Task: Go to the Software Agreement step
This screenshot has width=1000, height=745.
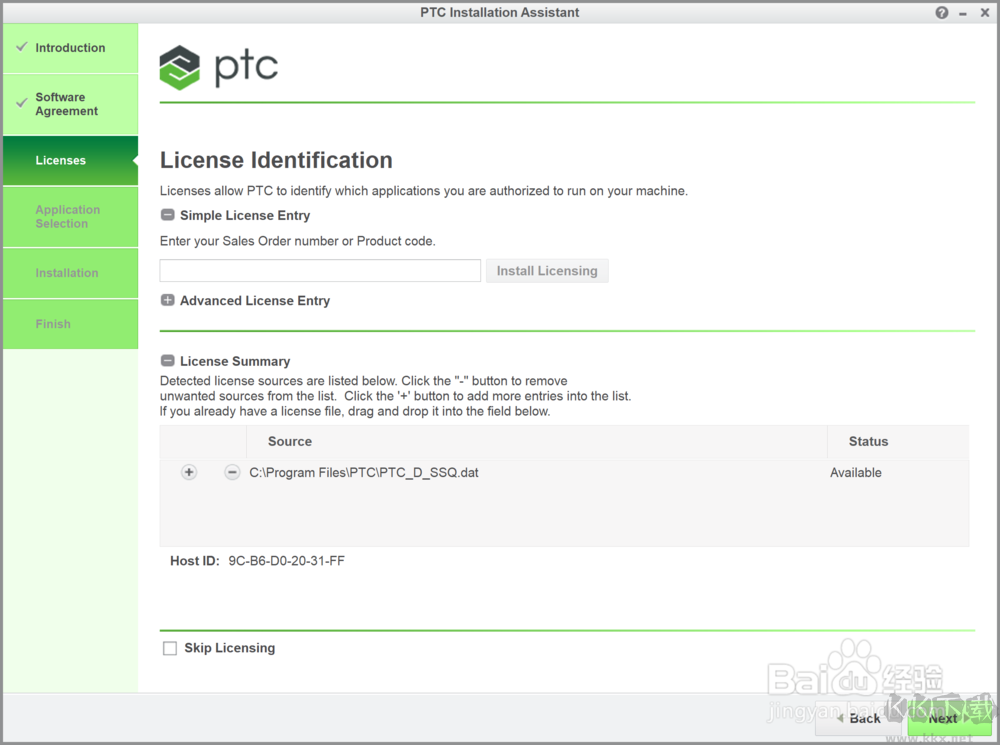Action: click(x=71, y=104)
